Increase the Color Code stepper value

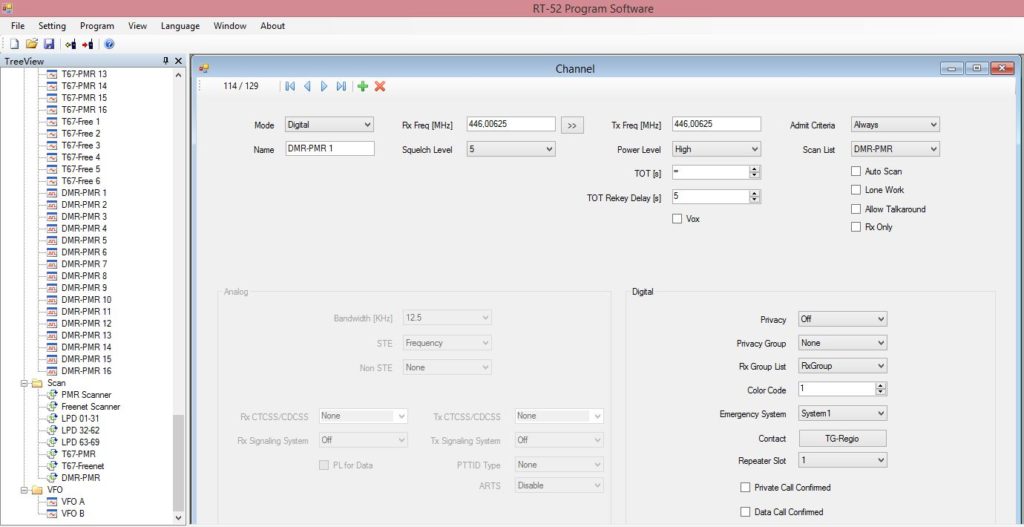[x=881, y=385]
